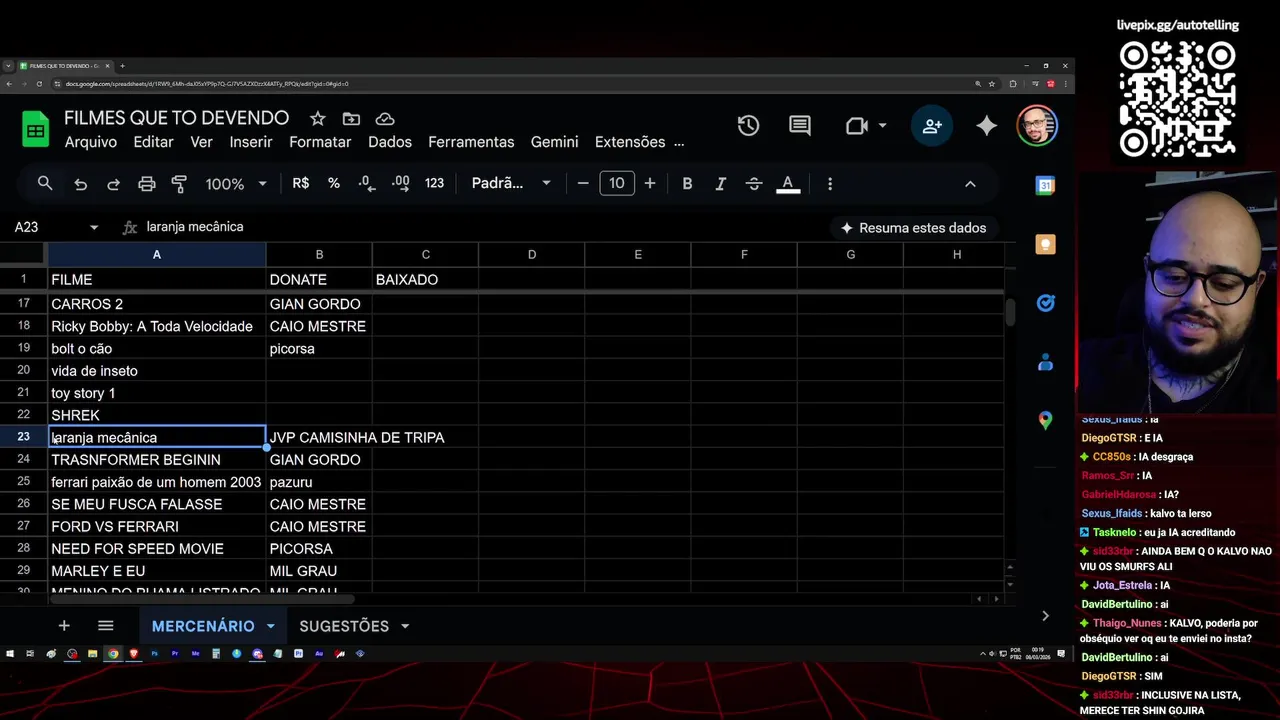Image resolution: width=1280 pixels, height=720 pixels.
Task: Collapse the menus with the chevron up
Action: (x=970, y=184)
